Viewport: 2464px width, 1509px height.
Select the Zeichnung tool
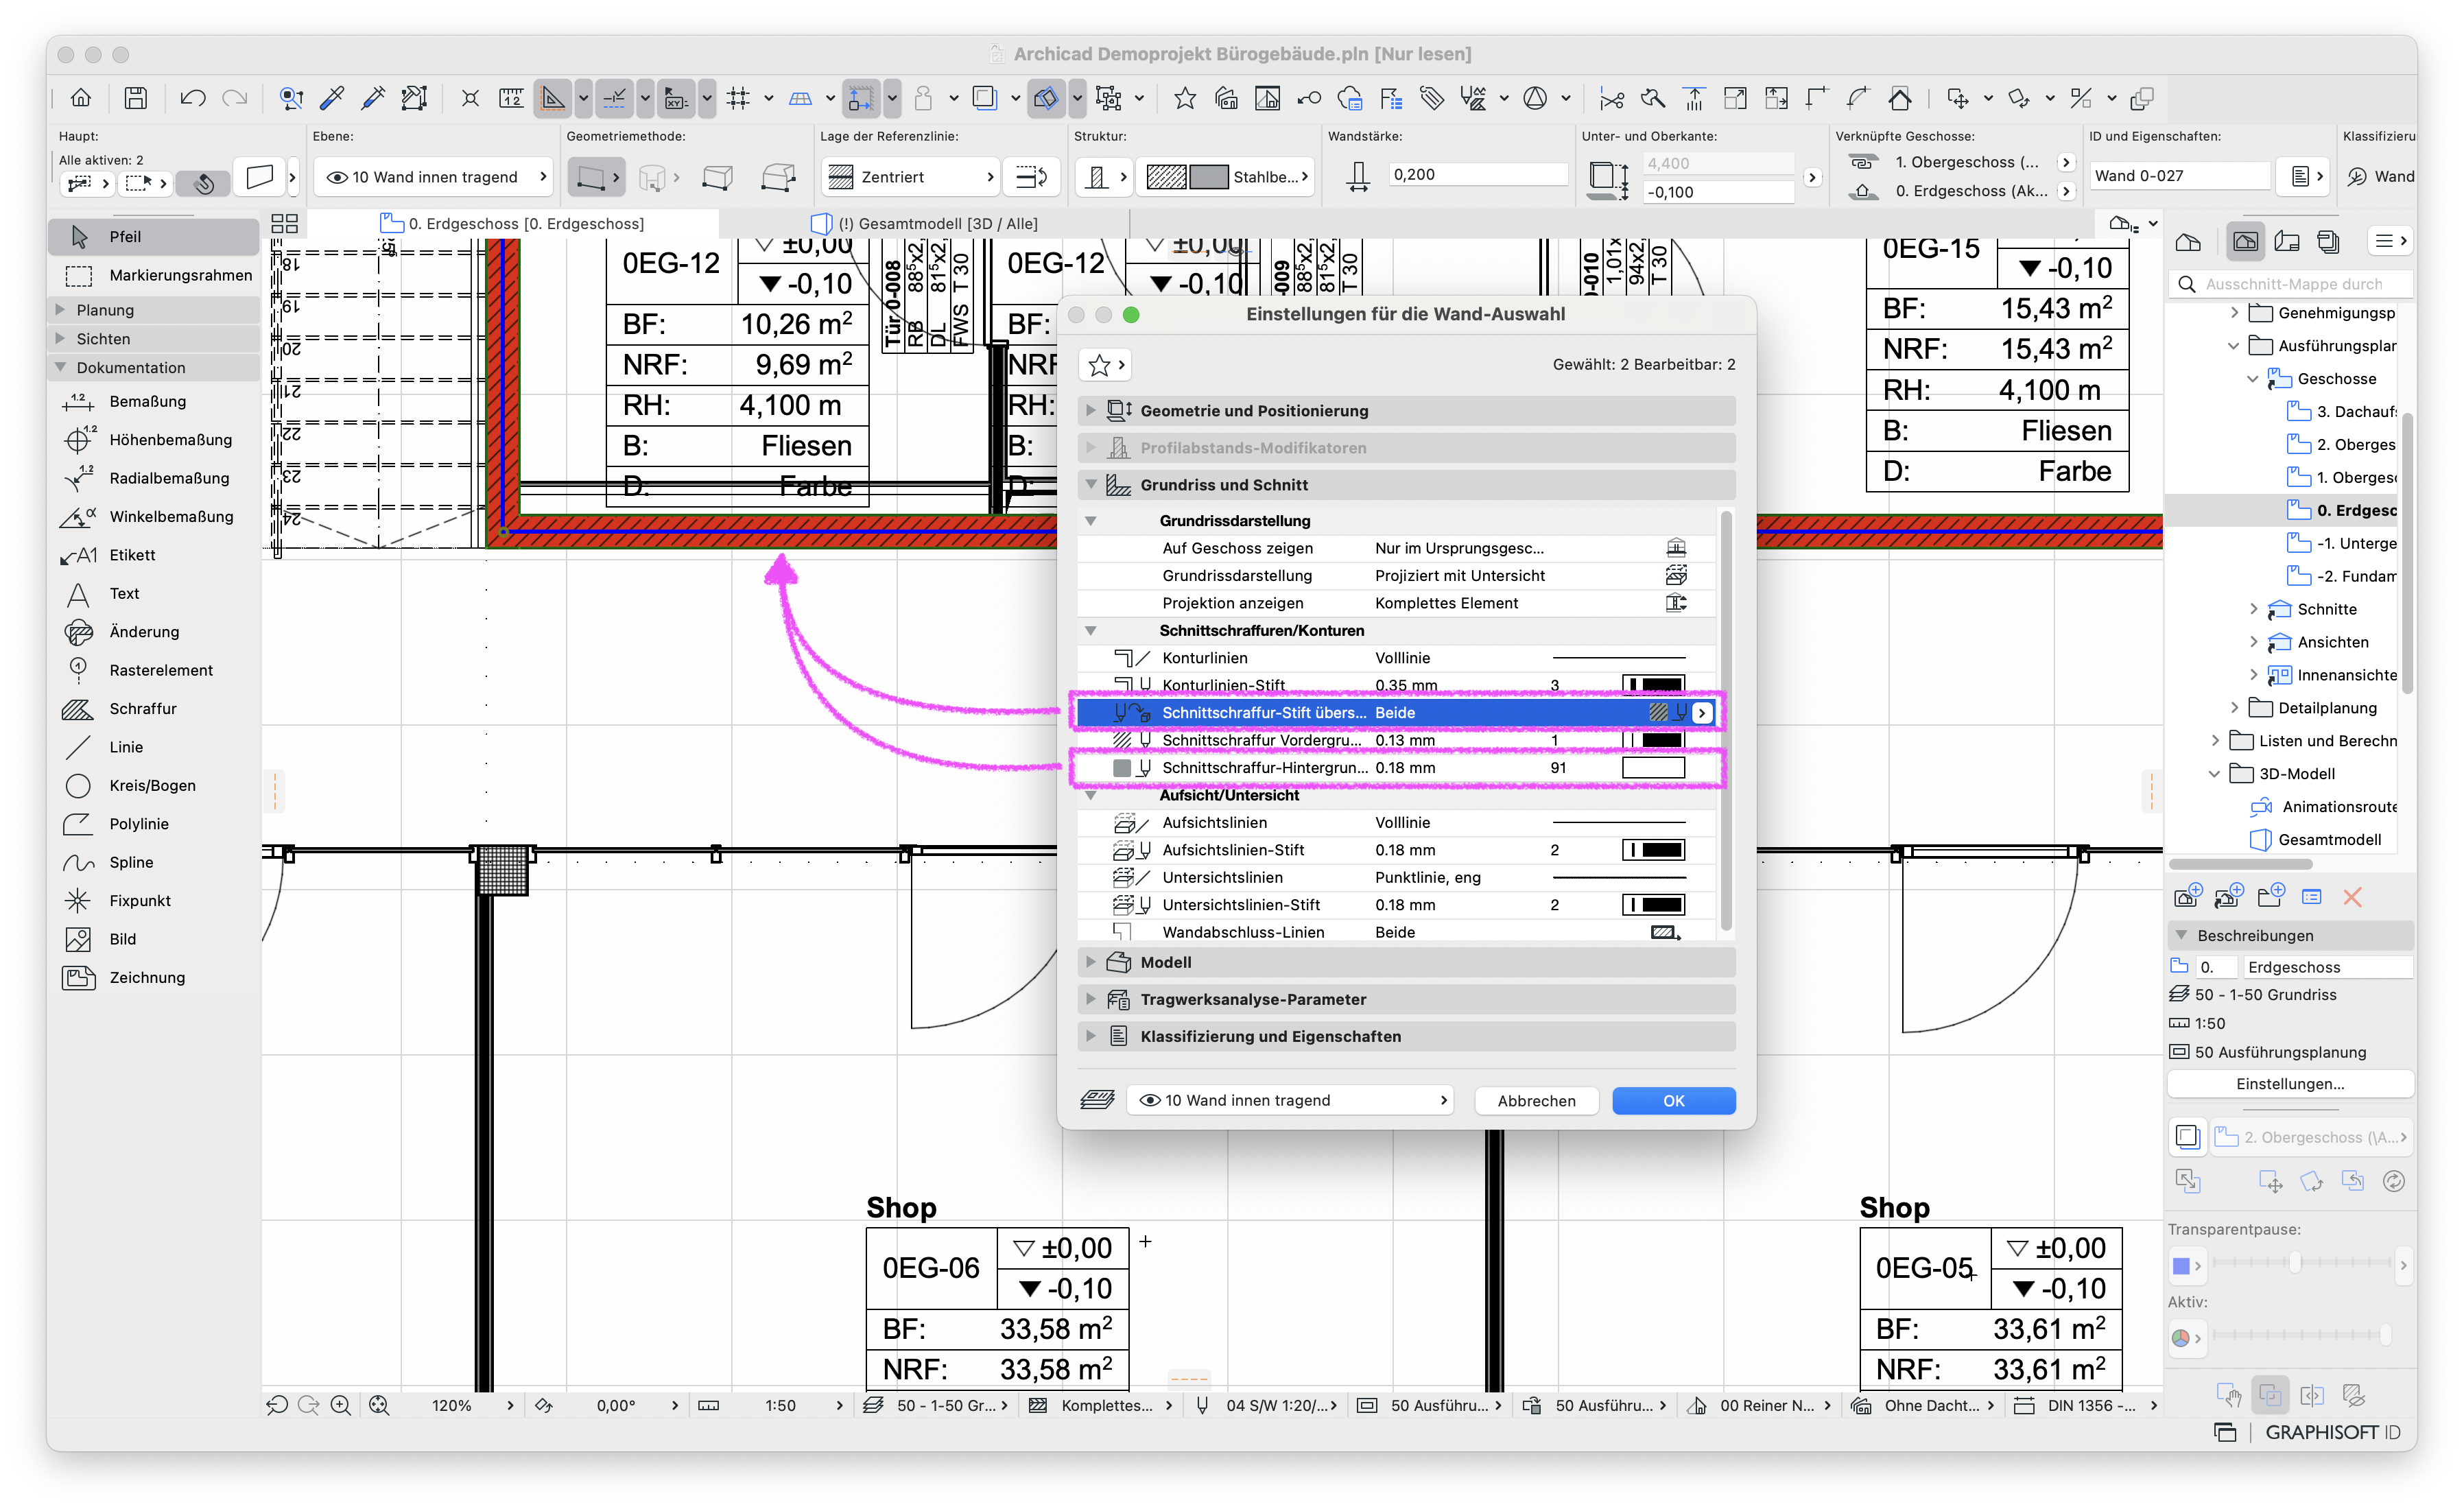coord(155,978)
